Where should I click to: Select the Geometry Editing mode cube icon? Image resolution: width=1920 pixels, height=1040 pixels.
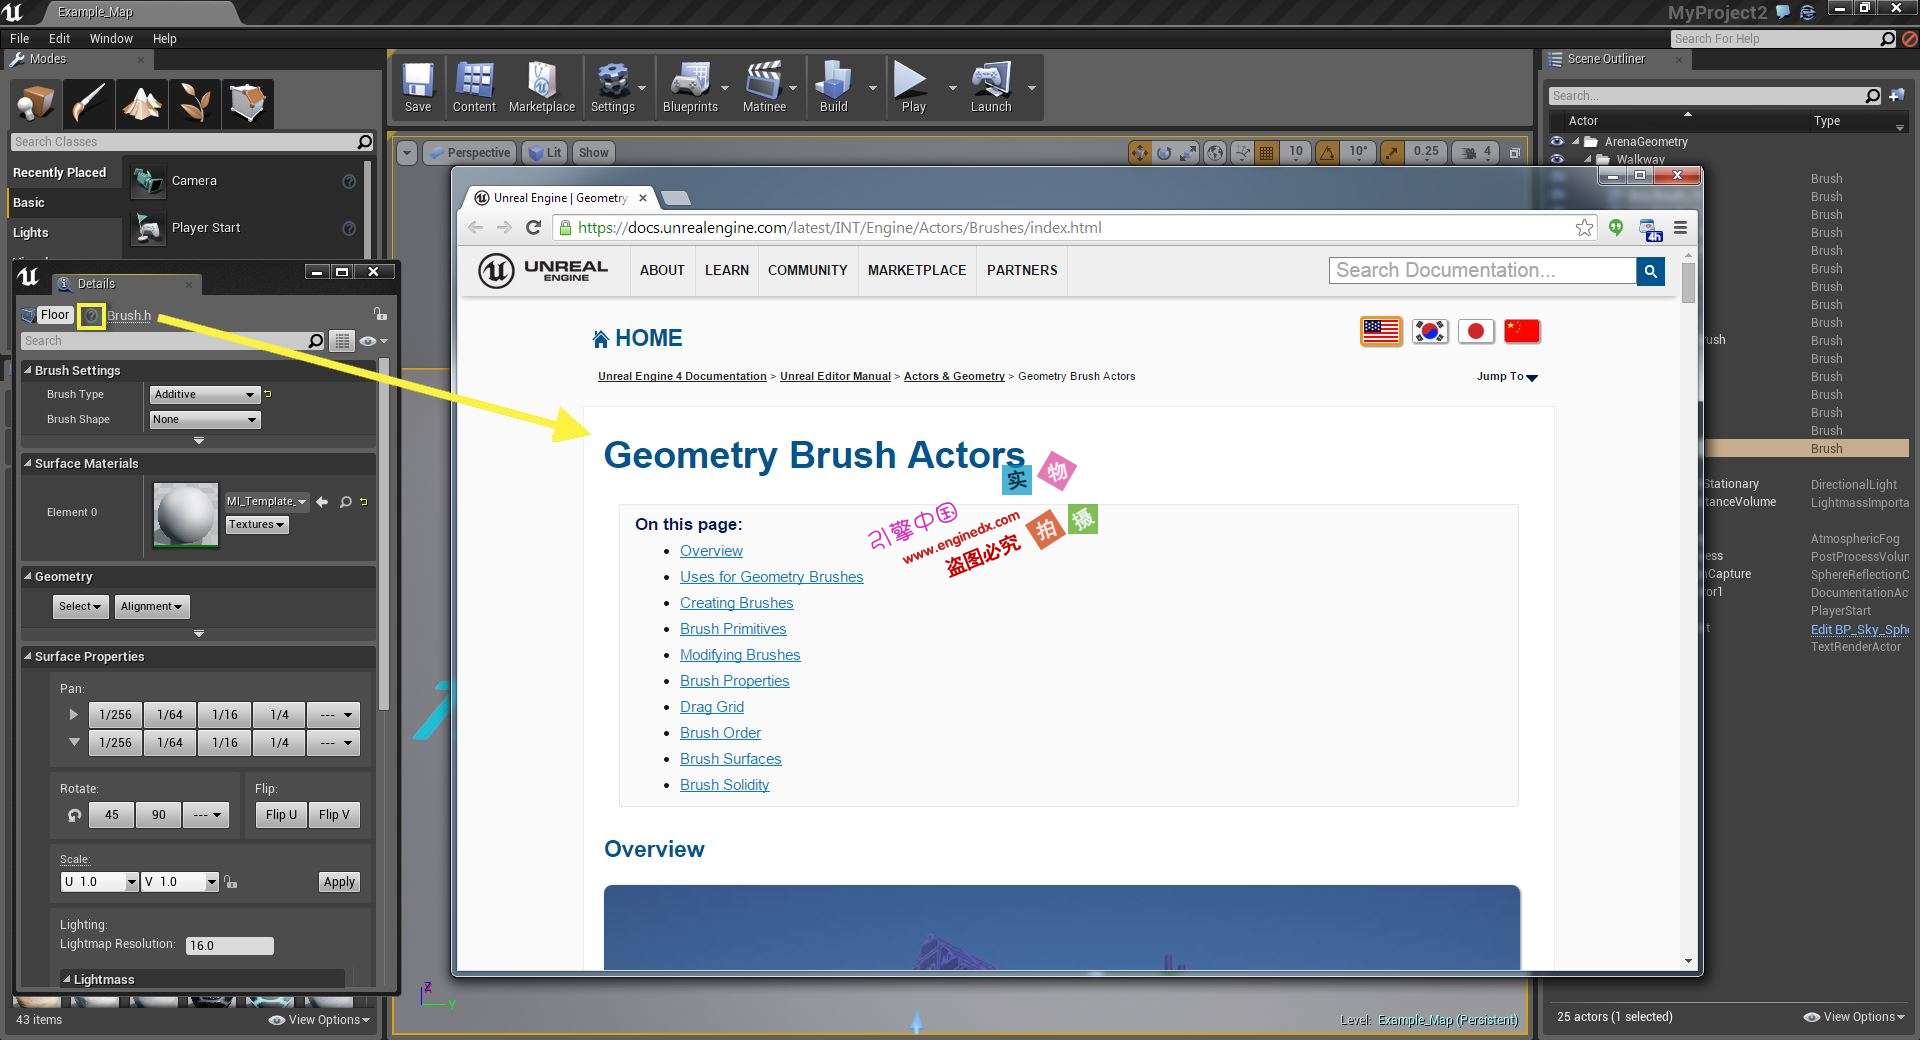pos(247,103)
